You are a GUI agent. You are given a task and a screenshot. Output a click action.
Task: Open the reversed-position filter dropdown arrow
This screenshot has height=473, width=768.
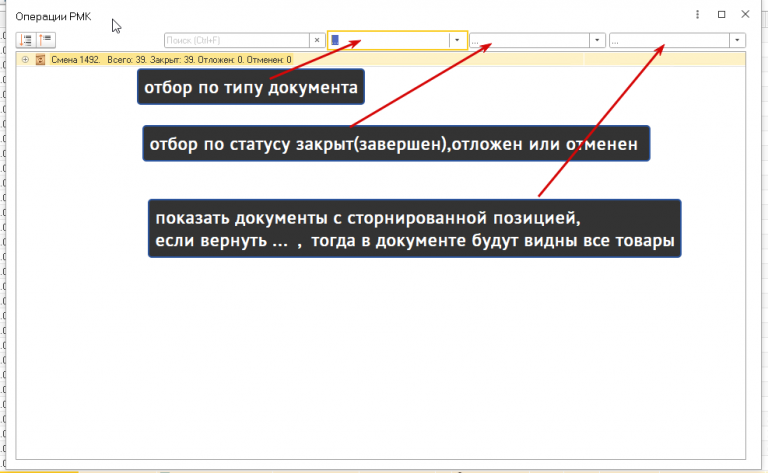[737, 40]
